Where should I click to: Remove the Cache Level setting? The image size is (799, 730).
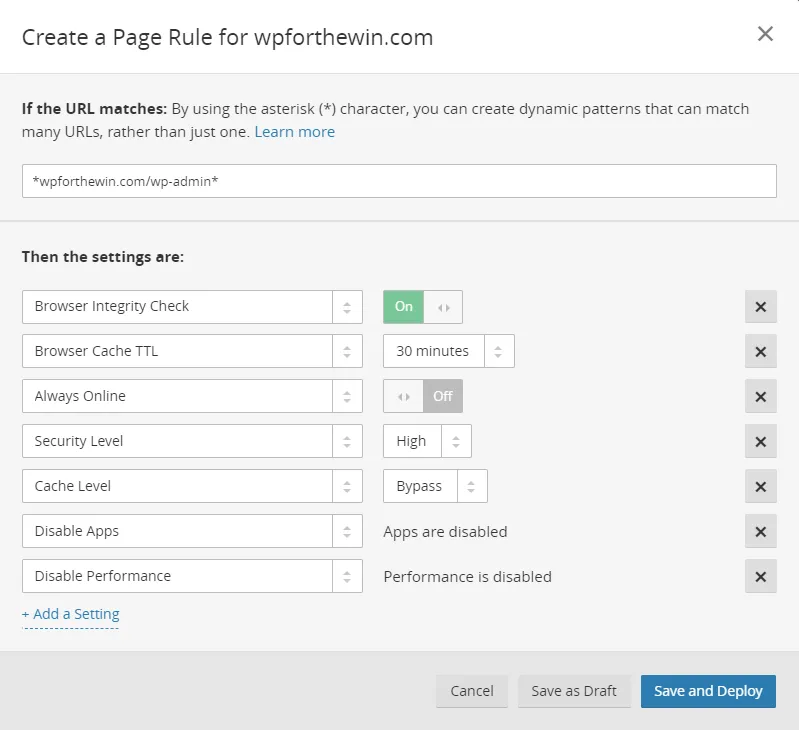tap(760, 486)
